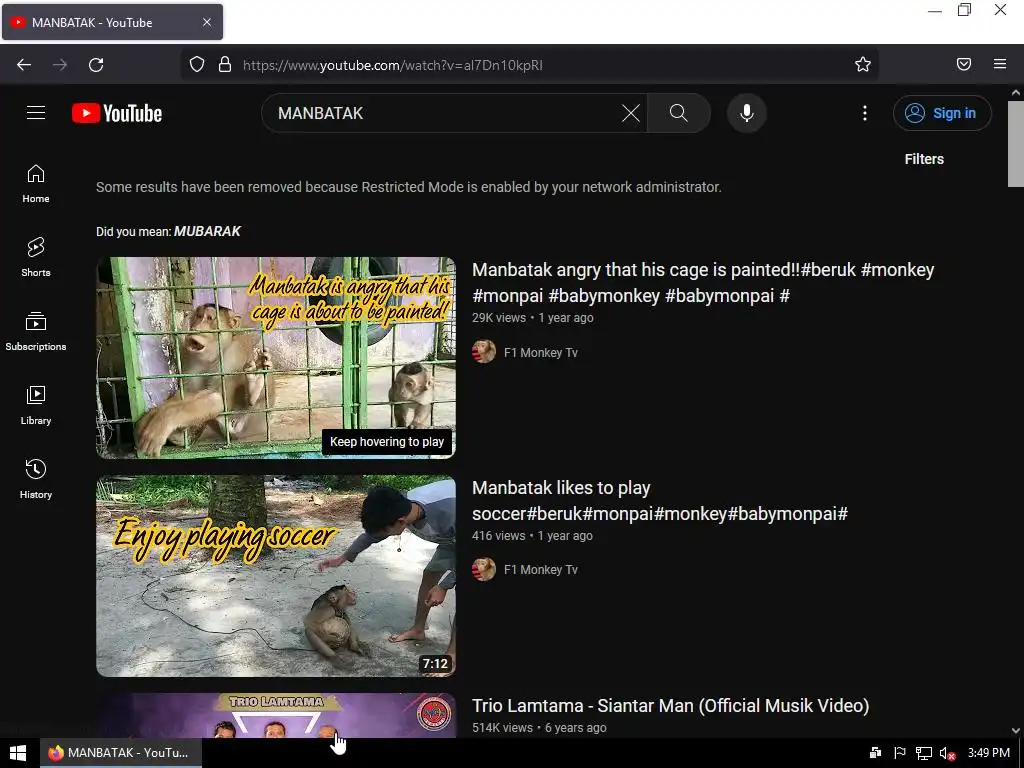Click page scrollbar down arrow
This screenshot has width=1024, height=768.
click(x=1016, y=731)
